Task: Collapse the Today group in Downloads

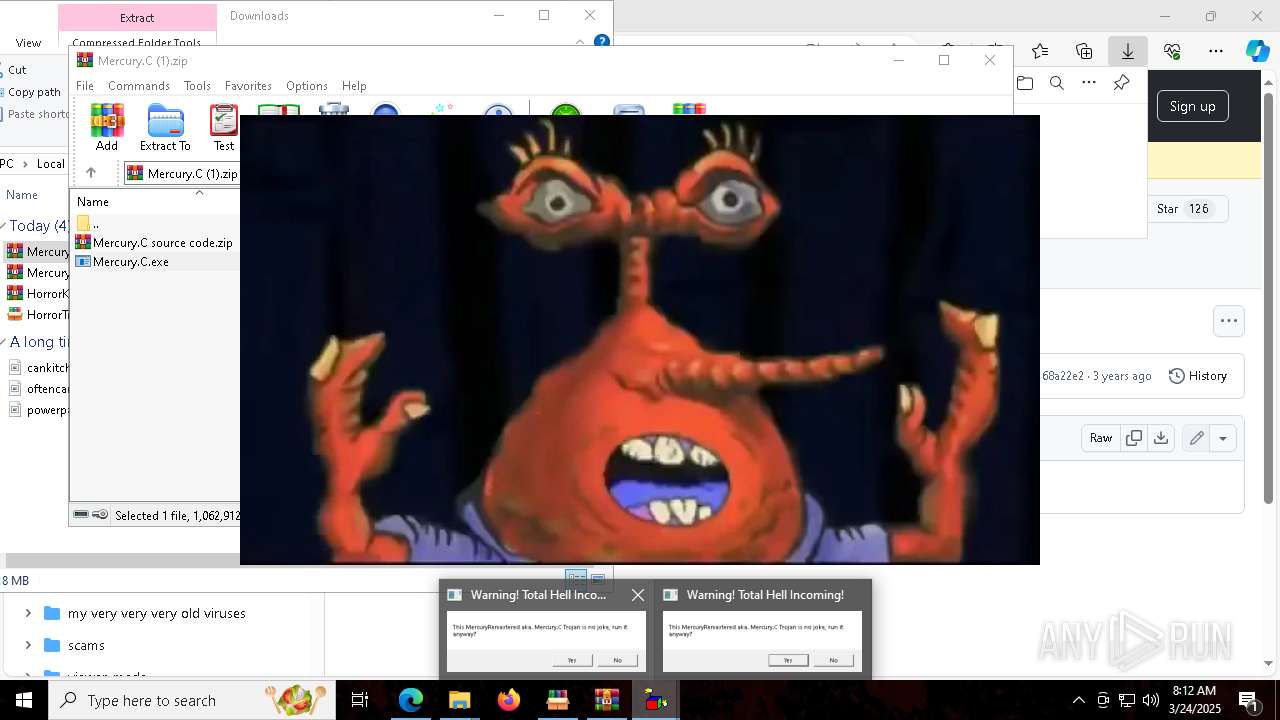Action: (3, 226)
